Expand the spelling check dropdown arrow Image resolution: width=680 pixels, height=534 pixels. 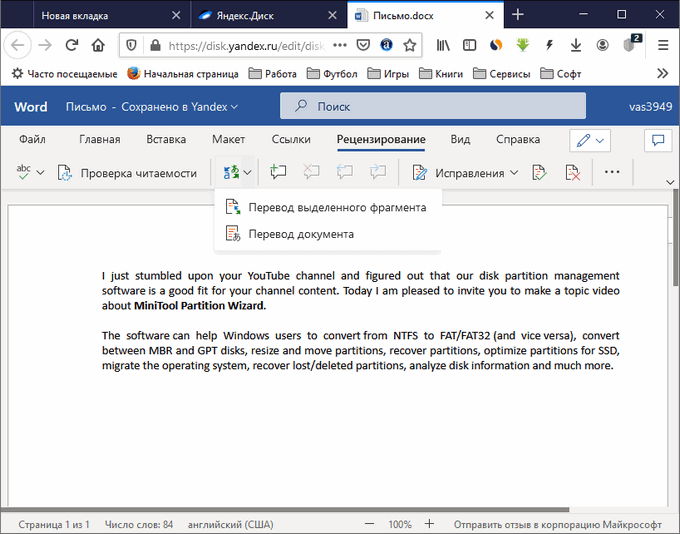pos(40,173)
